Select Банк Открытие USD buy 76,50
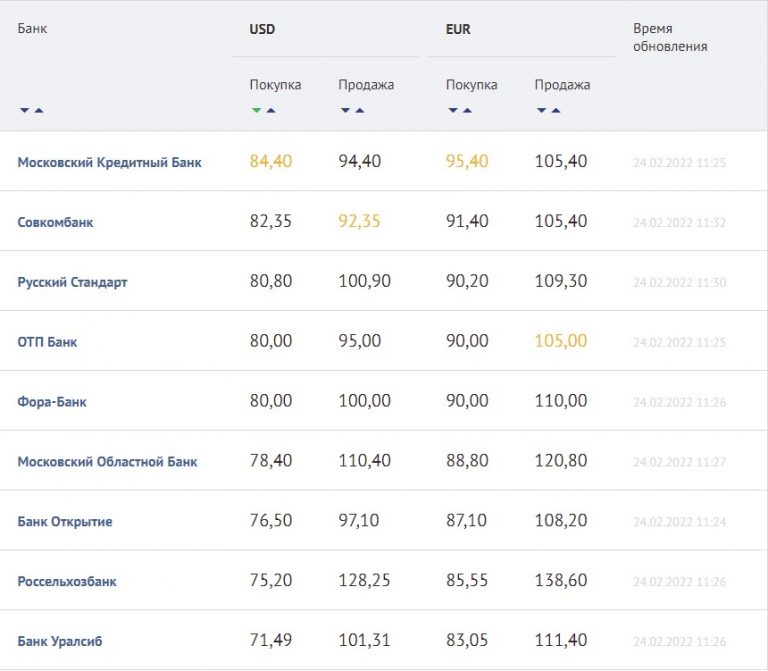 pos(271,520)
